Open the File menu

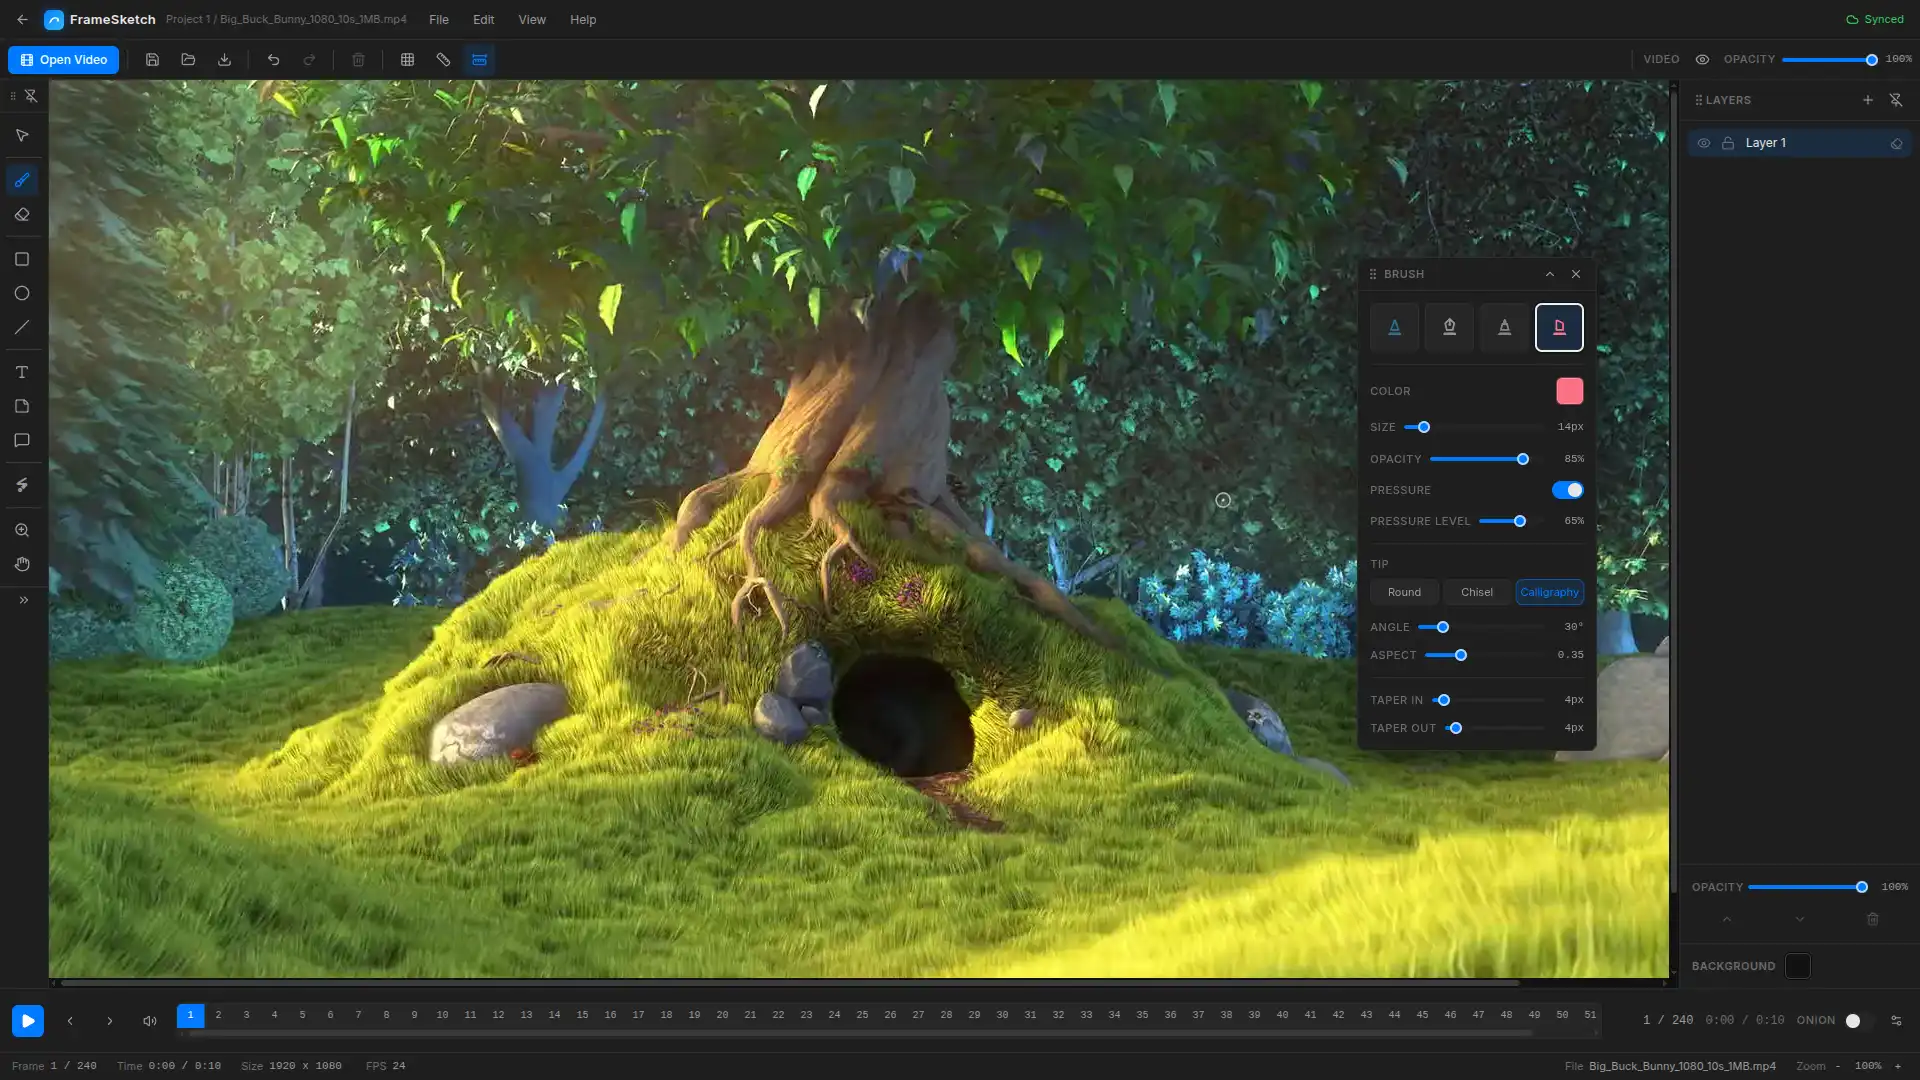(x=438, y=20)
